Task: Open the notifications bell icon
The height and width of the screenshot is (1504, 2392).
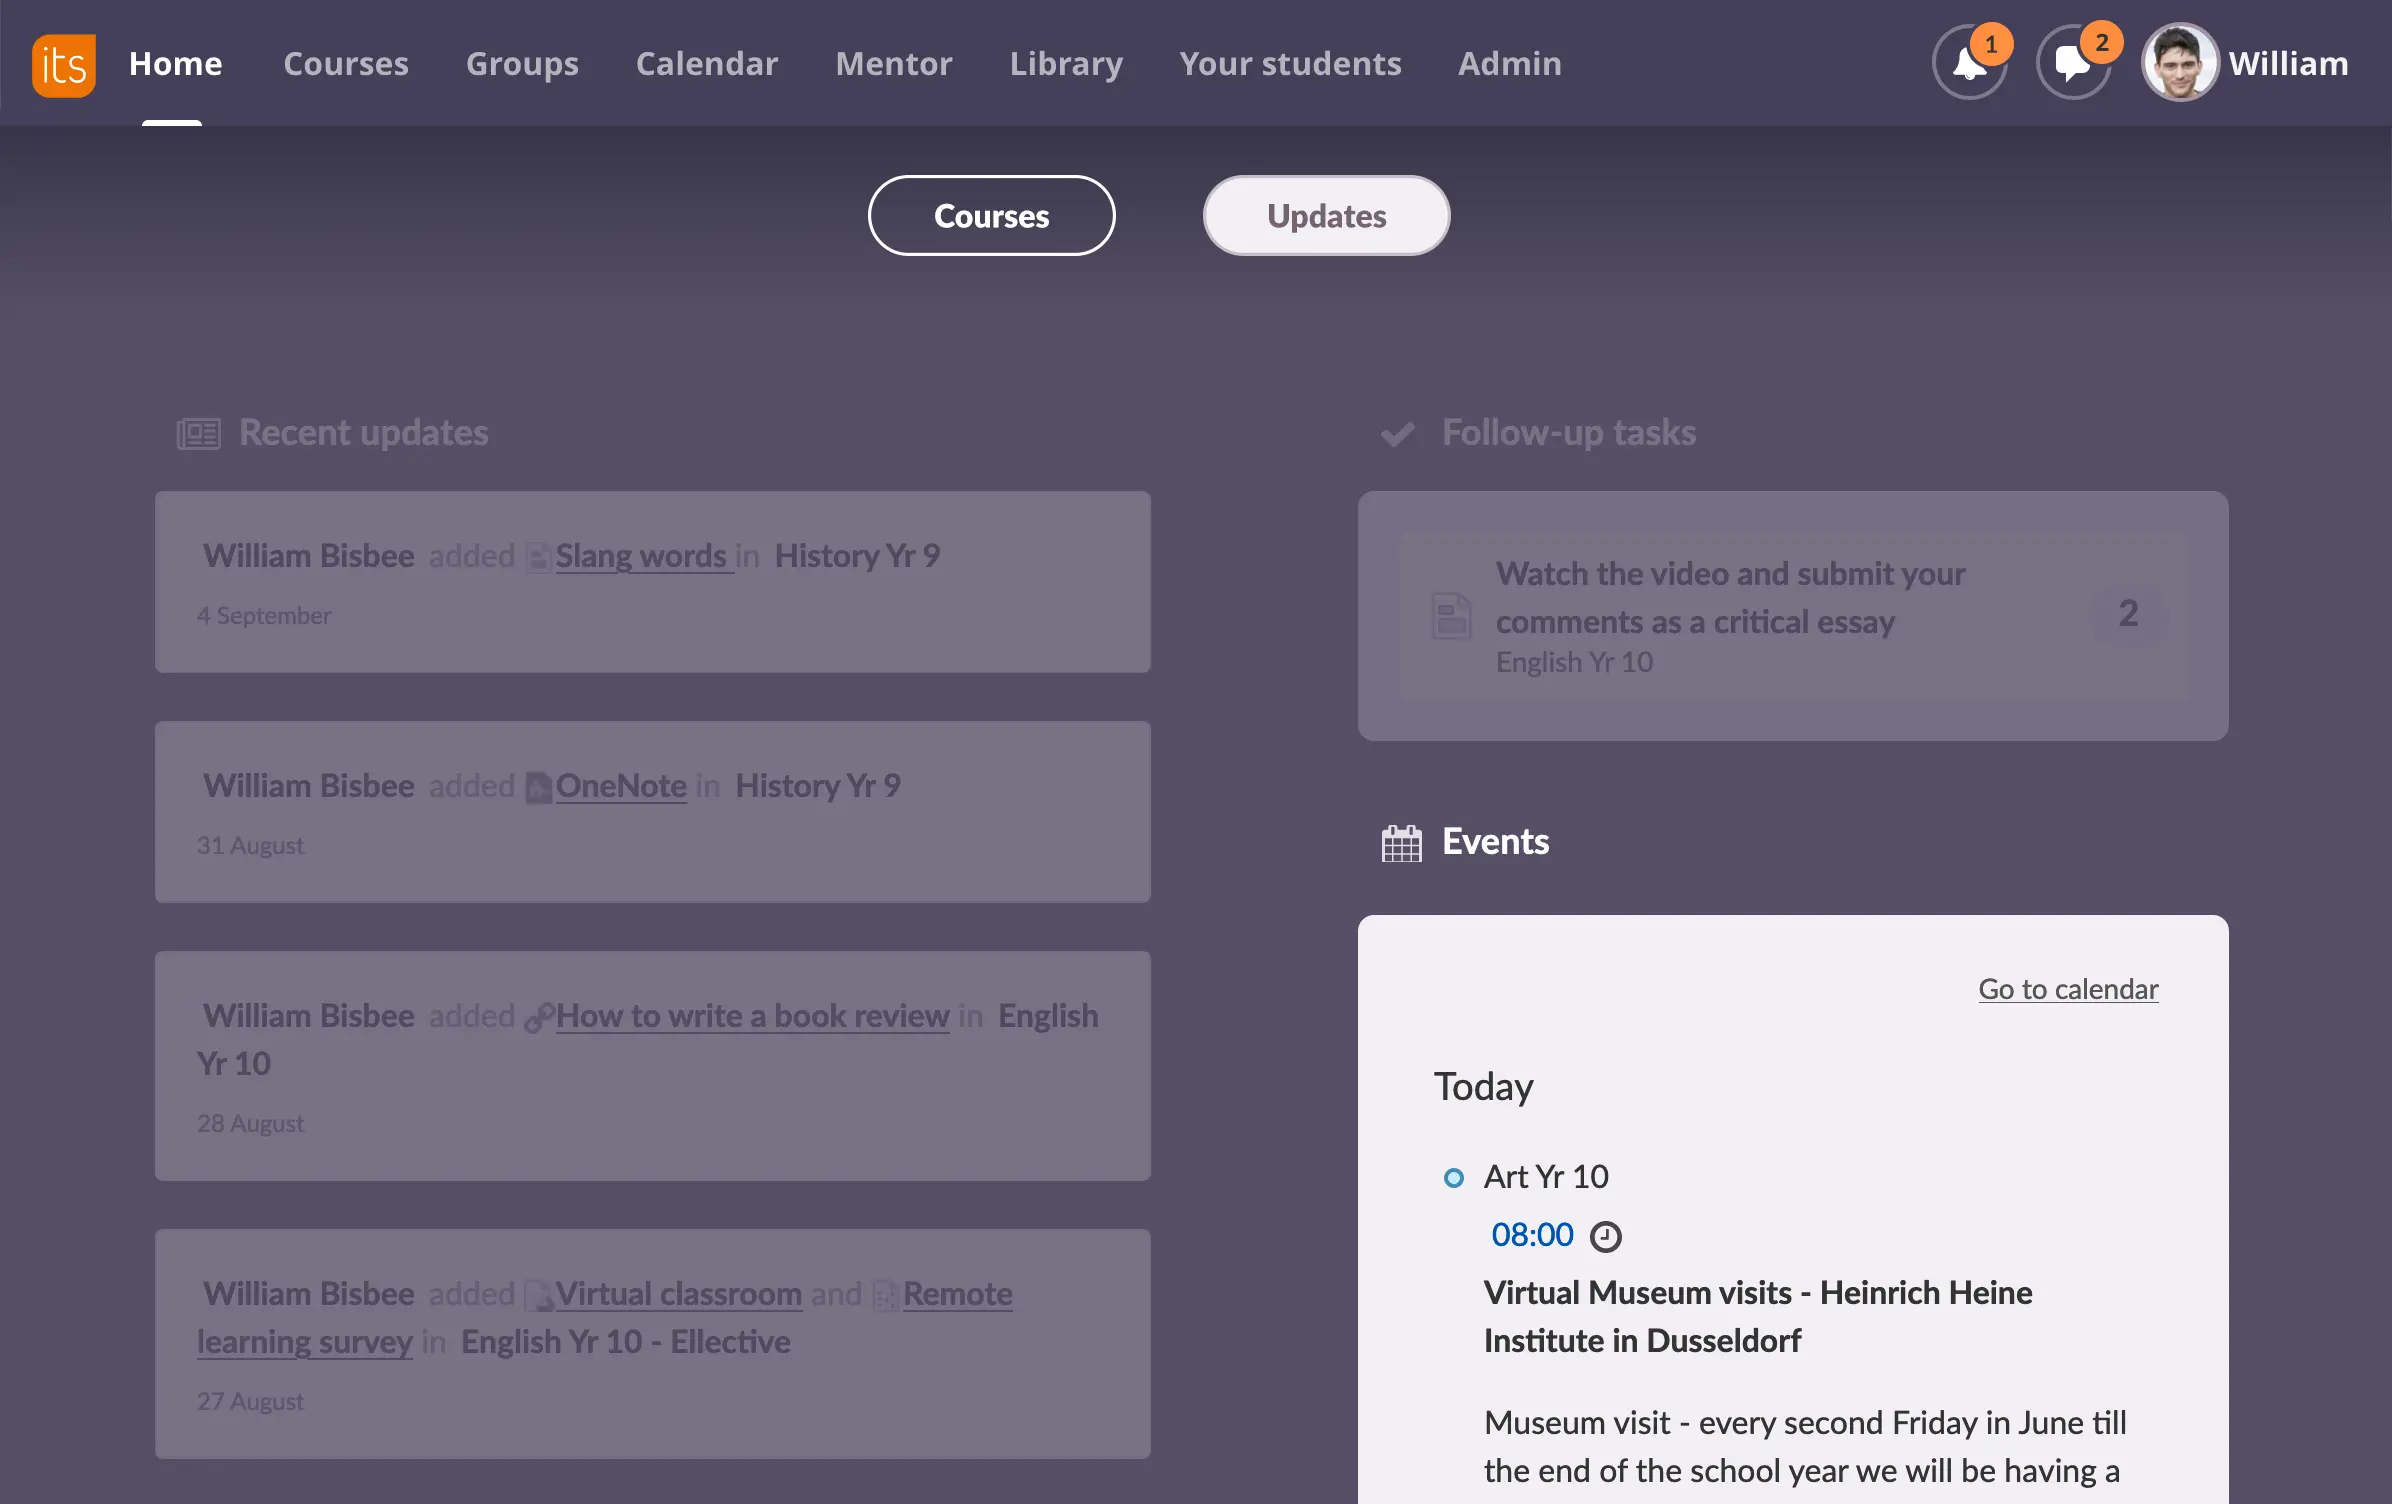Action: [1969, 64]
